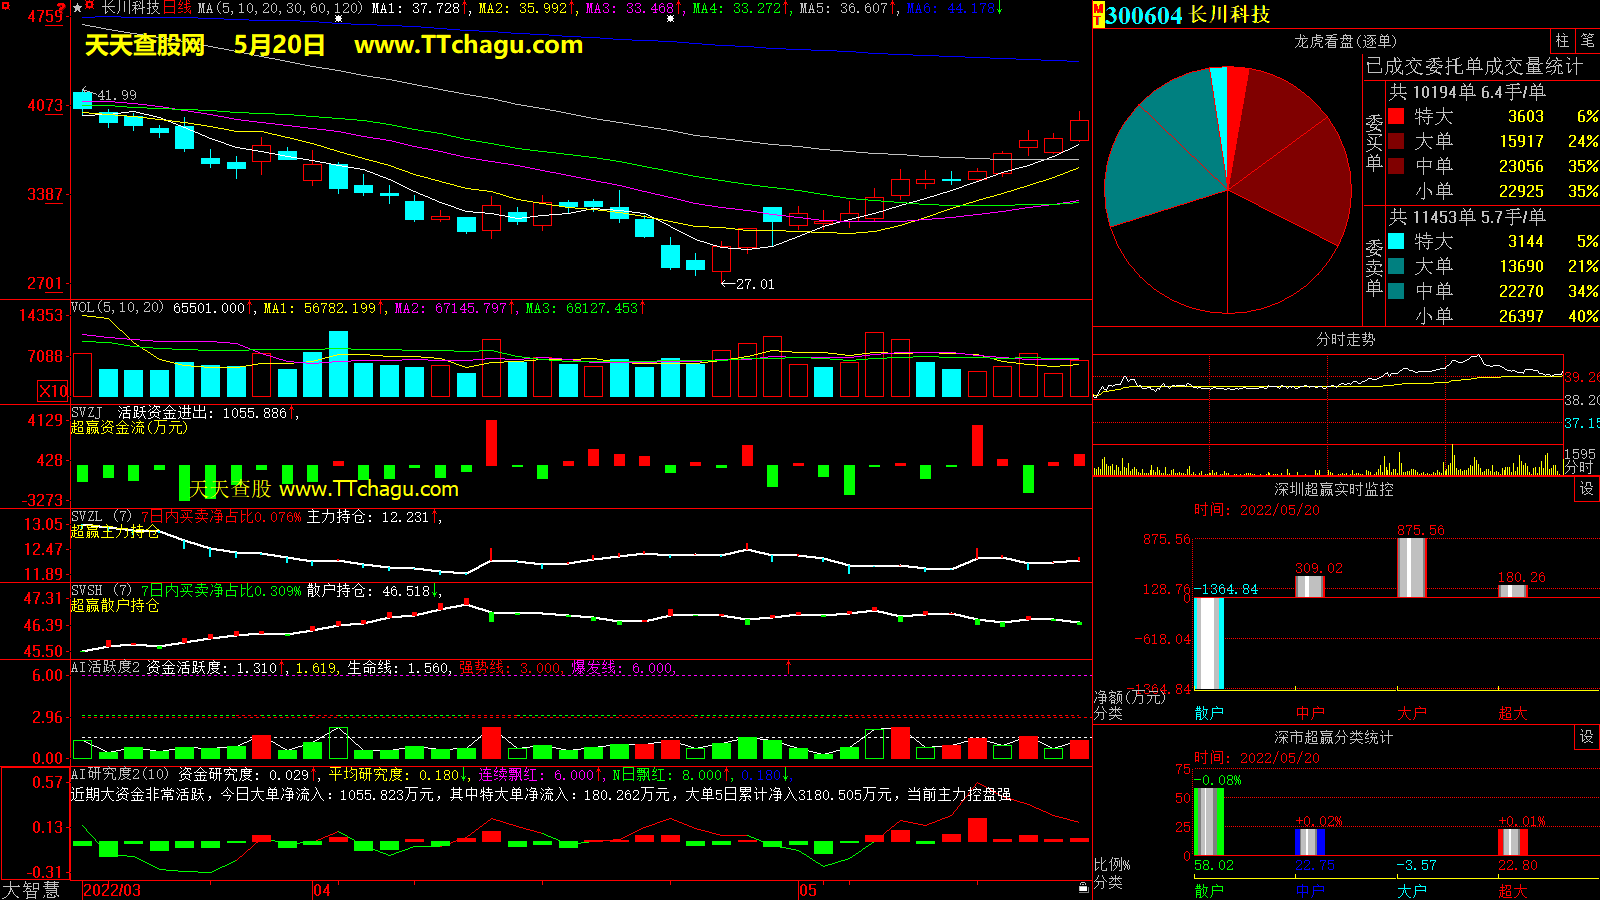Click the lock icon at chart bottom-right
1600x900 pixels.
pos(1083,887)
